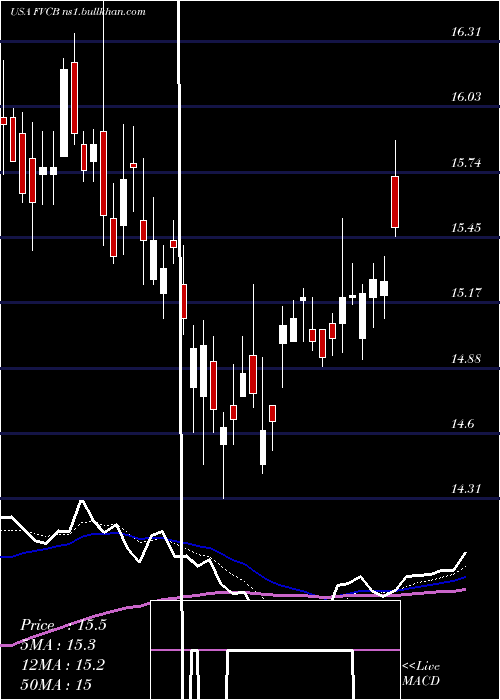This screenshot has width=500, height=700.
Task: Click the 15.45 price level label
Action: [x=466, y=228]
